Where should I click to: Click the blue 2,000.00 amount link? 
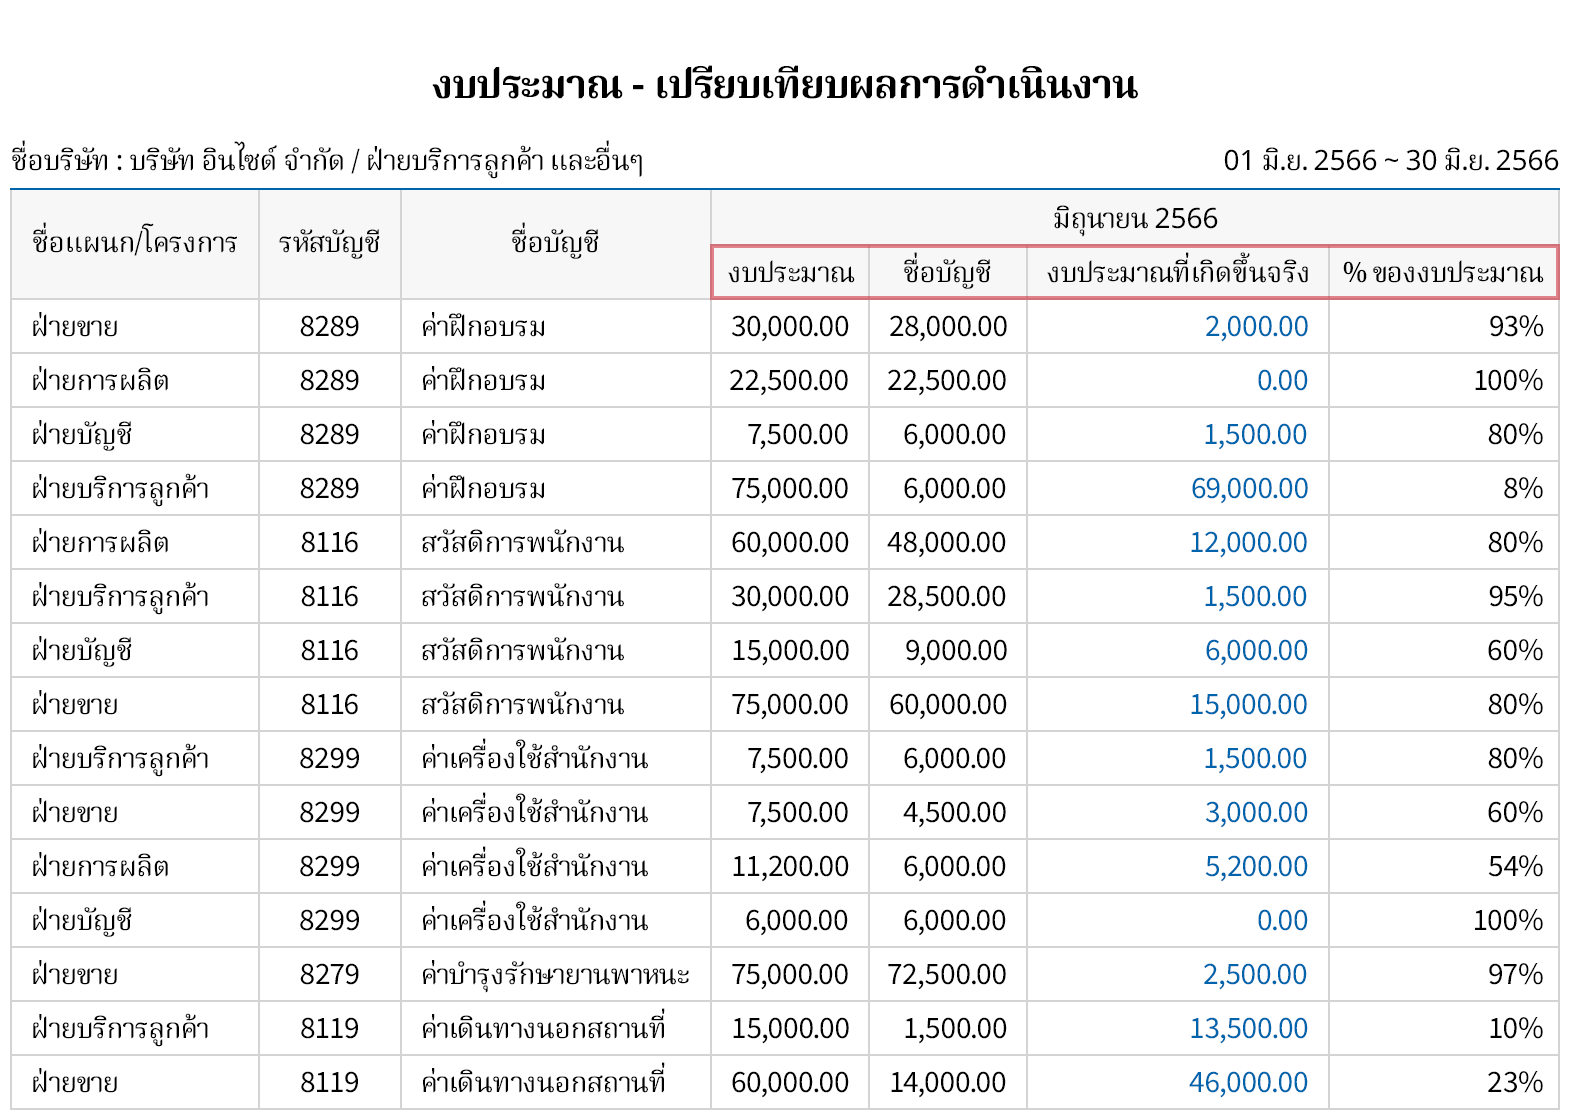[1256, 327]
